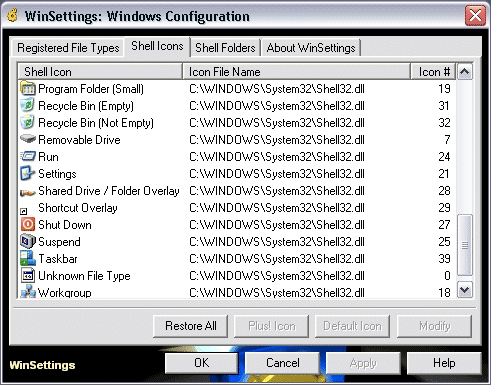Click the Shell32.dll path in Shut Down row

tap(277, 225)
